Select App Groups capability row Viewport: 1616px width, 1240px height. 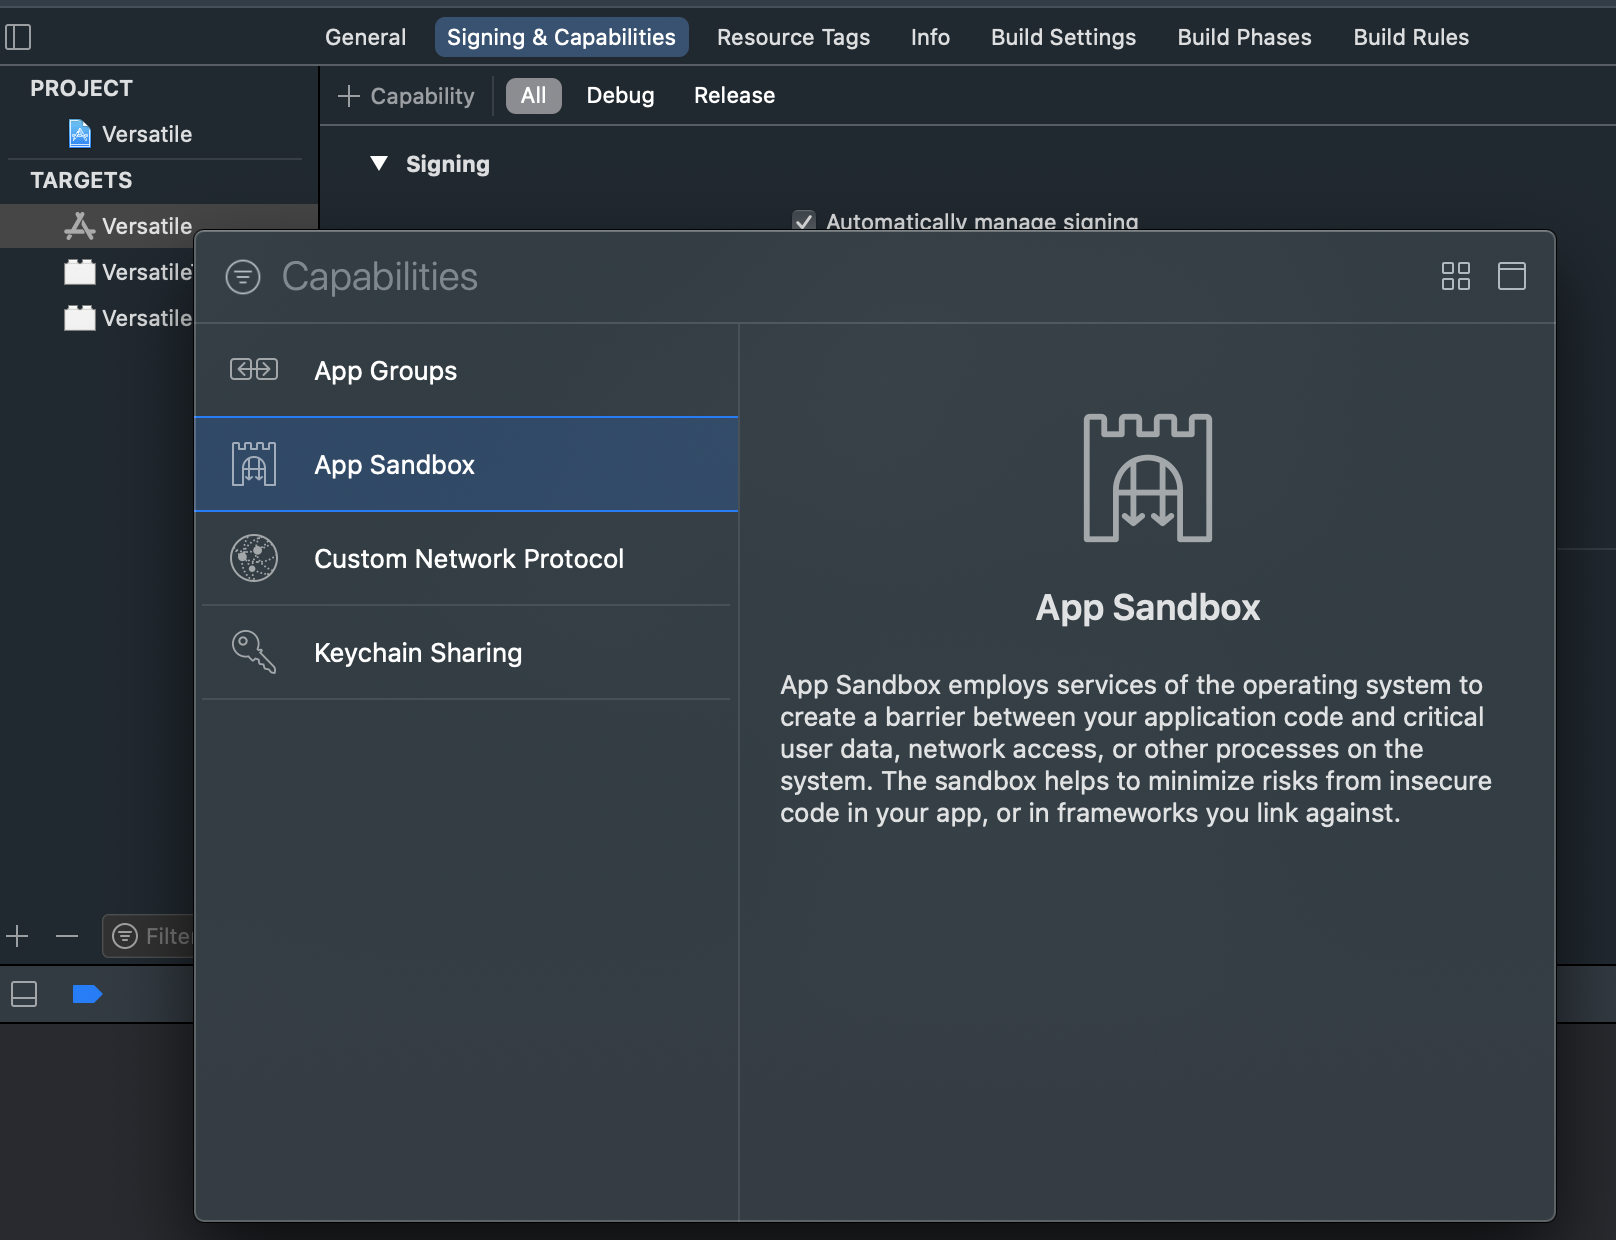466,370
